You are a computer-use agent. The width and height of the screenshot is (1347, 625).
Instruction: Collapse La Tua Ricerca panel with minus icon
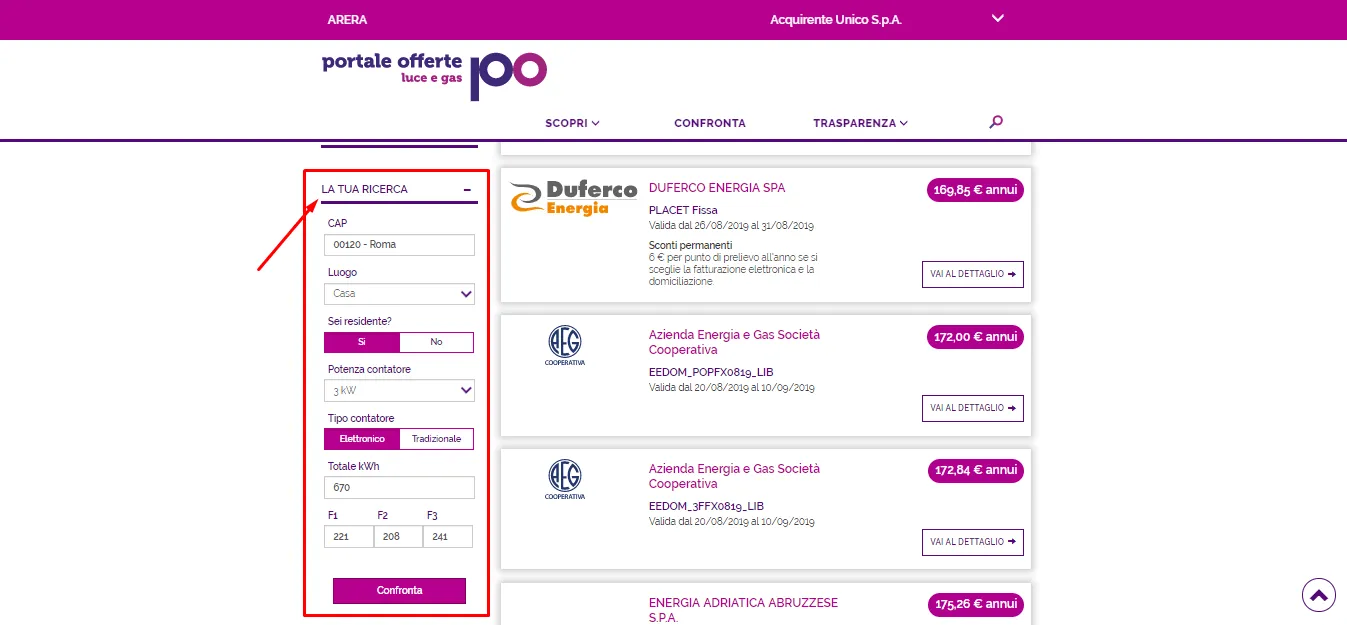click(x=467, y=189)
